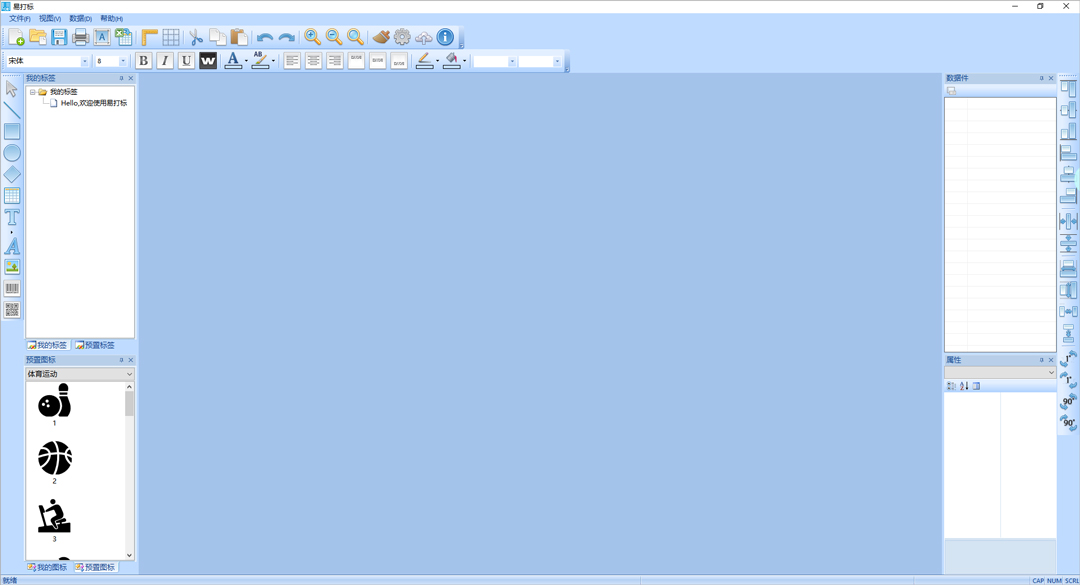Select the barcode tool in left toolbar
The width and height of the screenshot is (1080, 585).
click(x=12, y=288)
